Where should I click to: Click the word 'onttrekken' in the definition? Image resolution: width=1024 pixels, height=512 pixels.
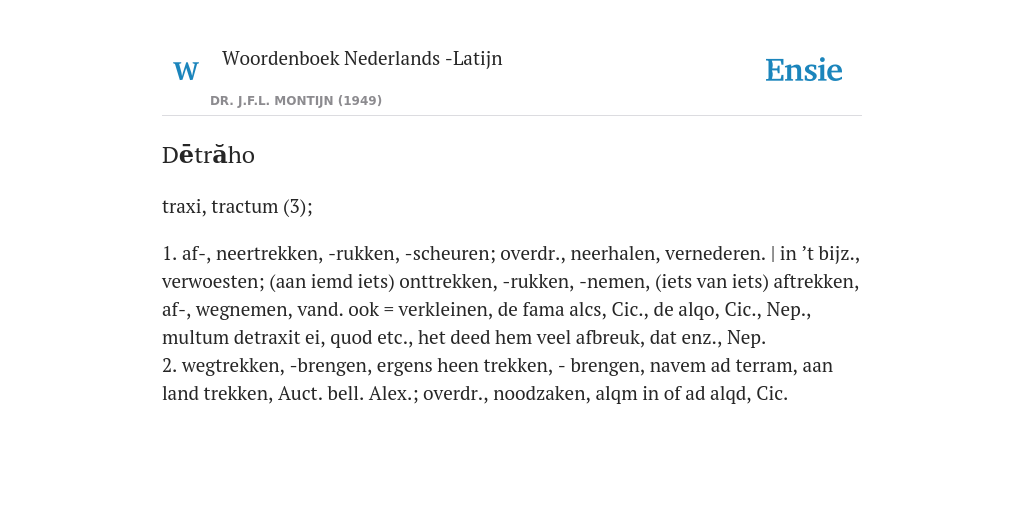(x=446, y=281)
